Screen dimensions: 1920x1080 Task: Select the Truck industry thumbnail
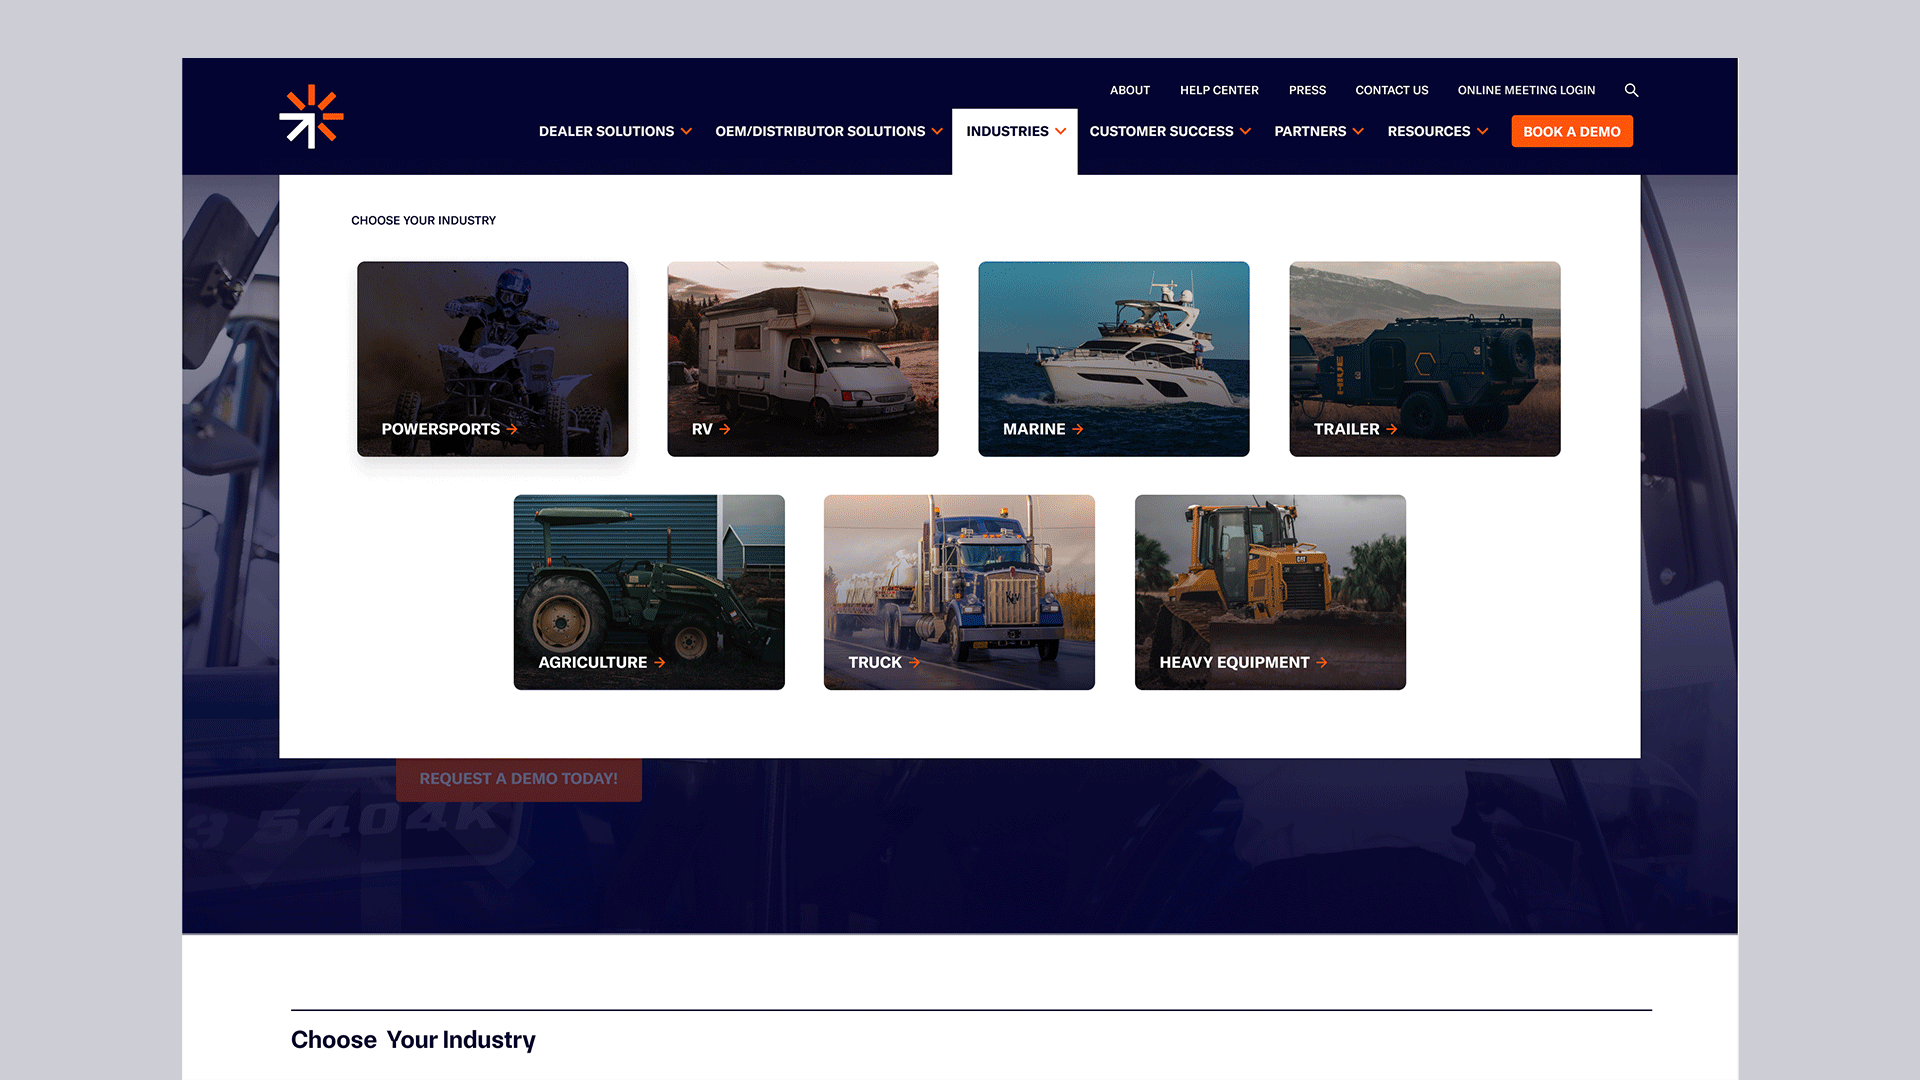[959, 592]
